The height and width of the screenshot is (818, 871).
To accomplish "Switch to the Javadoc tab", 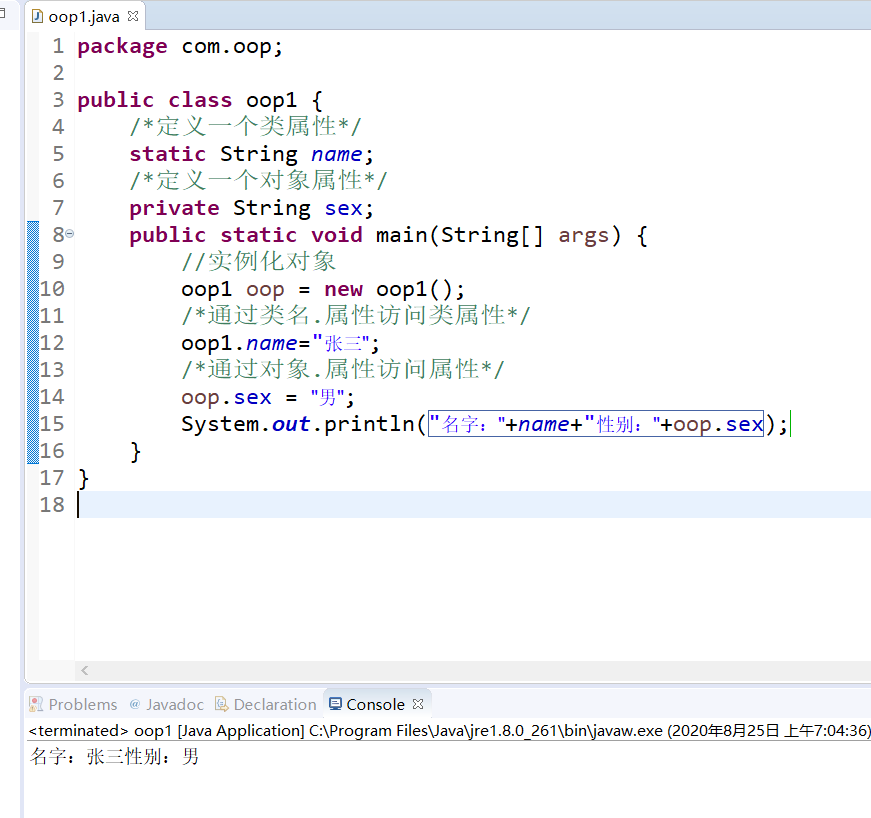I will click(x=167, y=704).
